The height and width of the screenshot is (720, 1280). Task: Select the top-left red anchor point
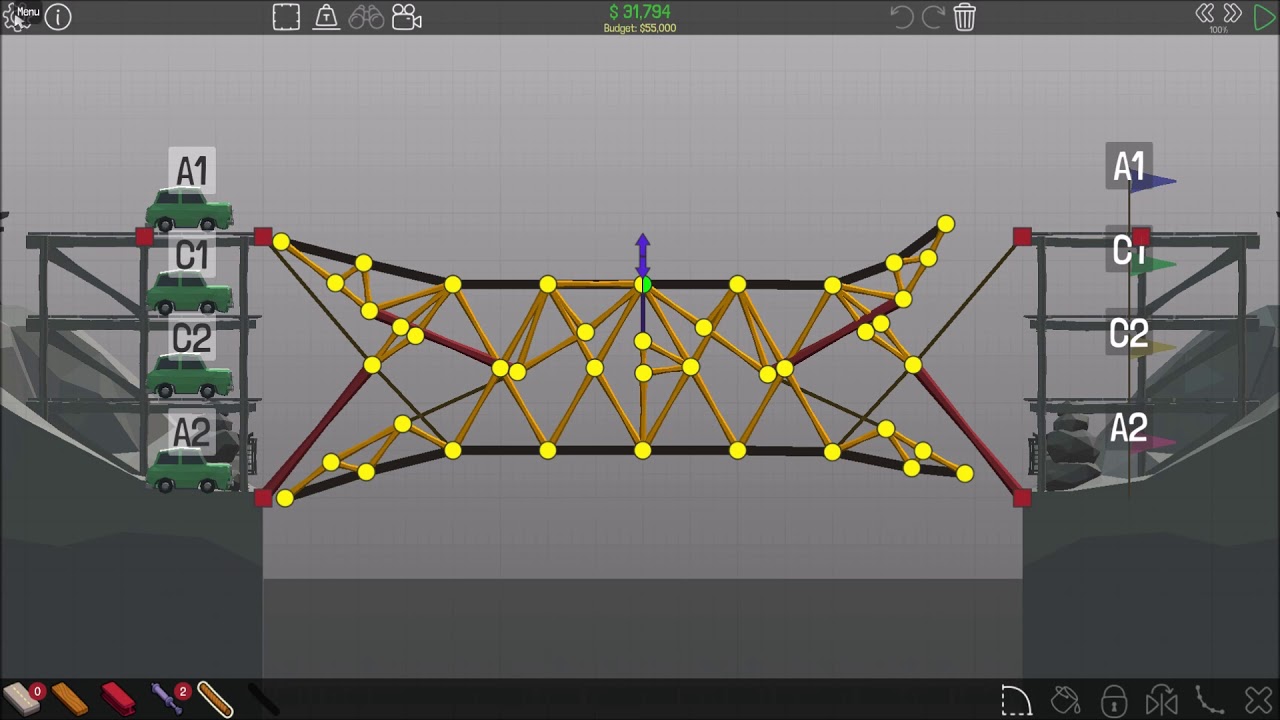tap(263, 237)
